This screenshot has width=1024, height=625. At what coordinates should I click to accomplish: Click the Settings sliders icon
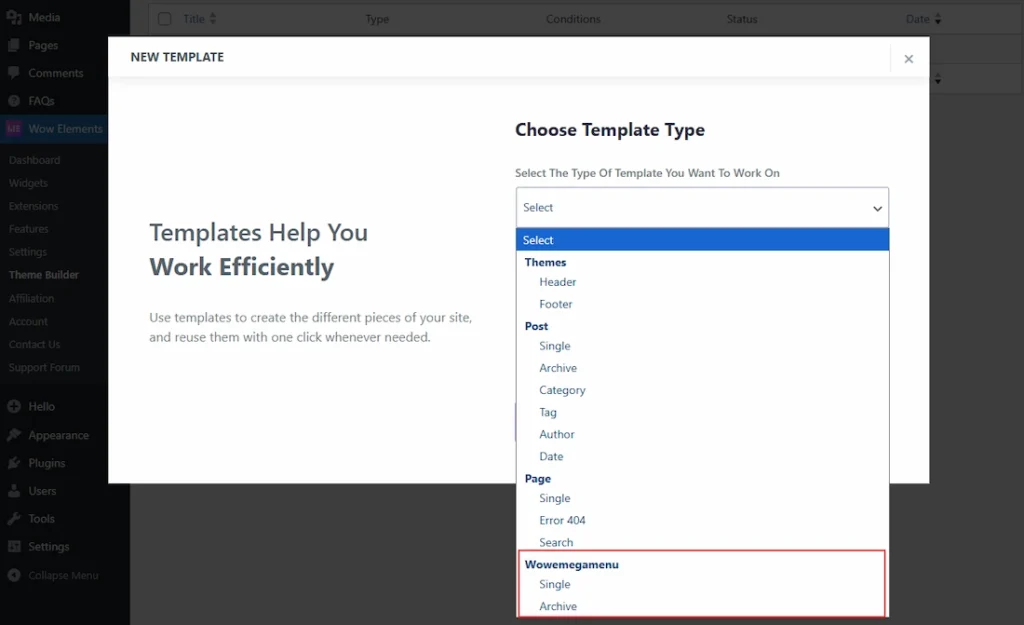point(14,547)
